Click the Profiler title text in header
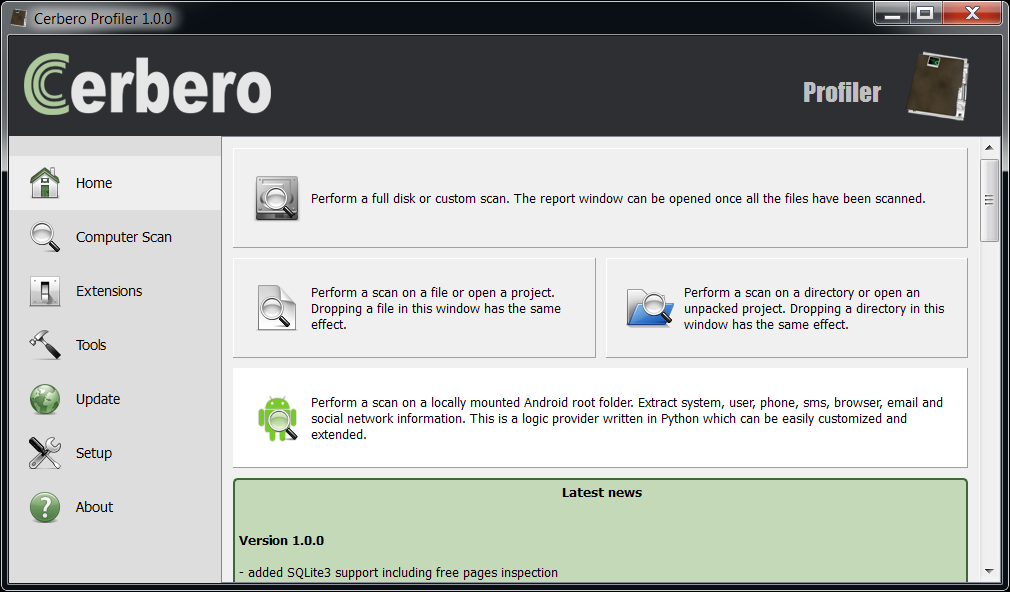Image resolution: width=1010 pixels, height=592 pixels. [842, 93]
